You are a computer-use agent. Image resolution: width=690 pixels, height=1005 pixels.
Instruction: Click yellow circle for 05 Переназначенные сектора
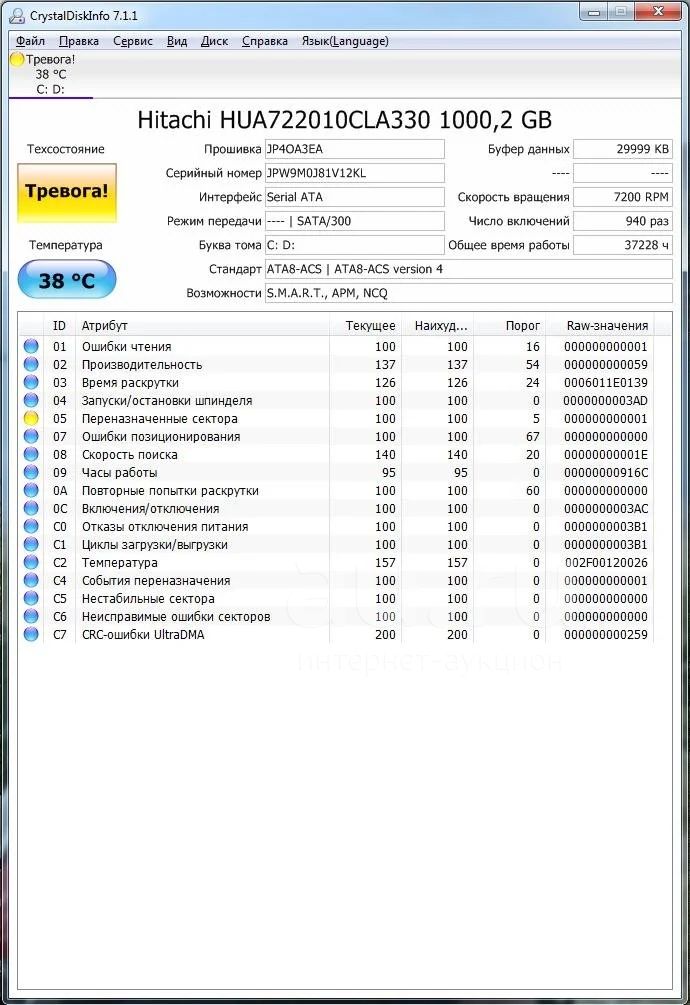(x=31, y=418)
